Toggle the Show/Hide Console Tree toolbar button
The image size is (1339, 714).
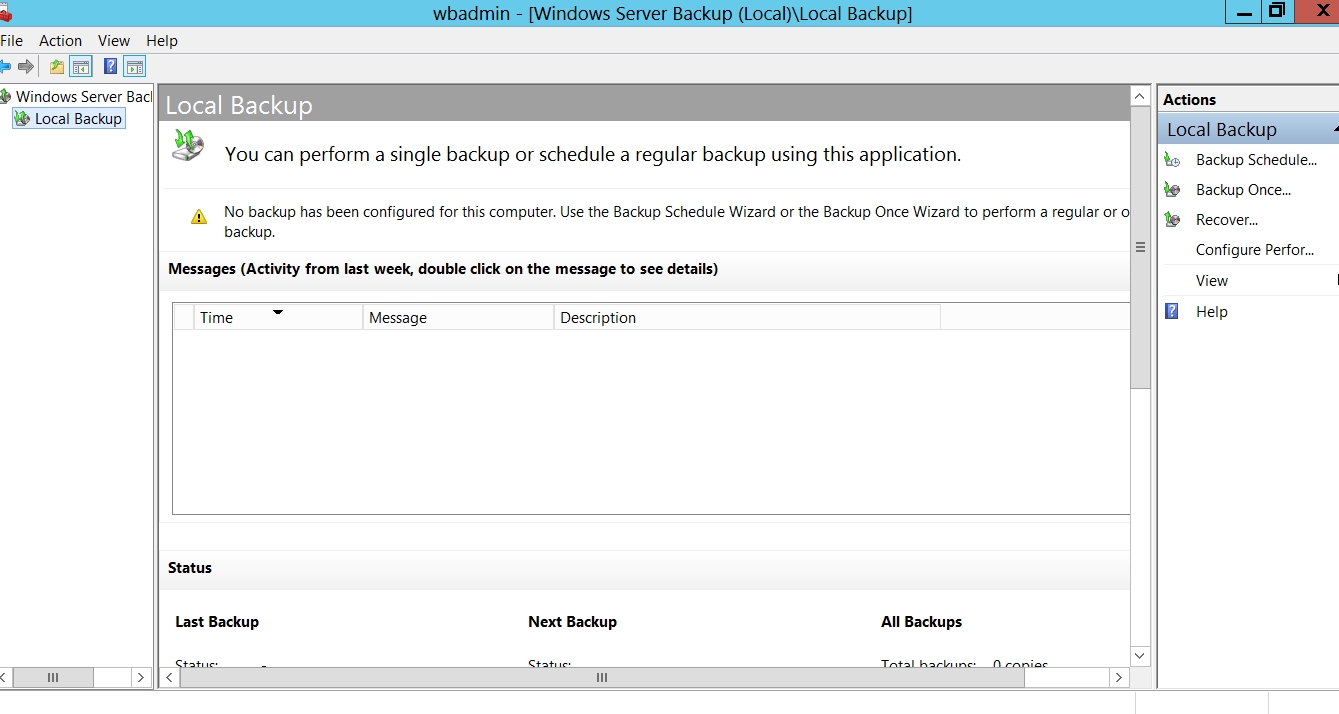coord(81,67)
